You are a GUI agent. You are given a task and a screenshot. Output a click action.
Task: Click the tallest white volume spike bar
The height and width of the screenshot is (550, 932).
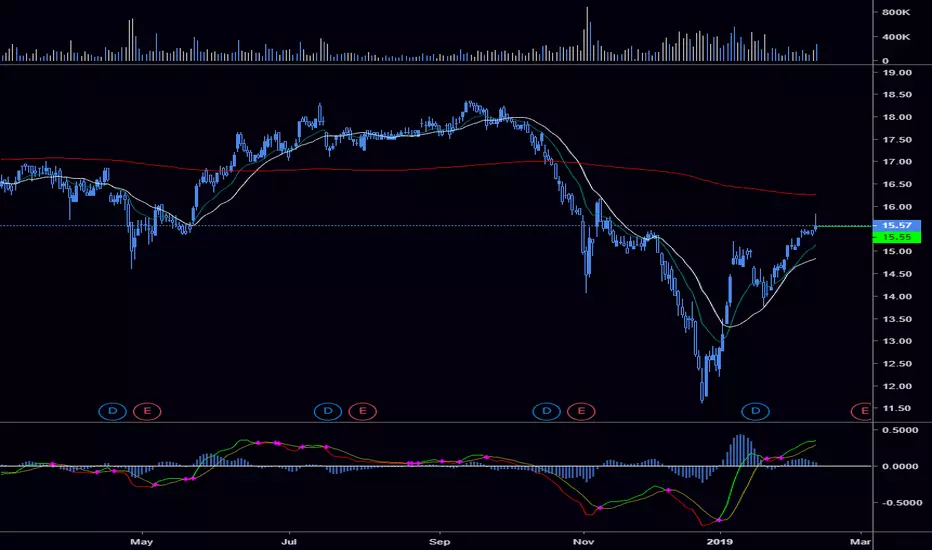point(587,34)
